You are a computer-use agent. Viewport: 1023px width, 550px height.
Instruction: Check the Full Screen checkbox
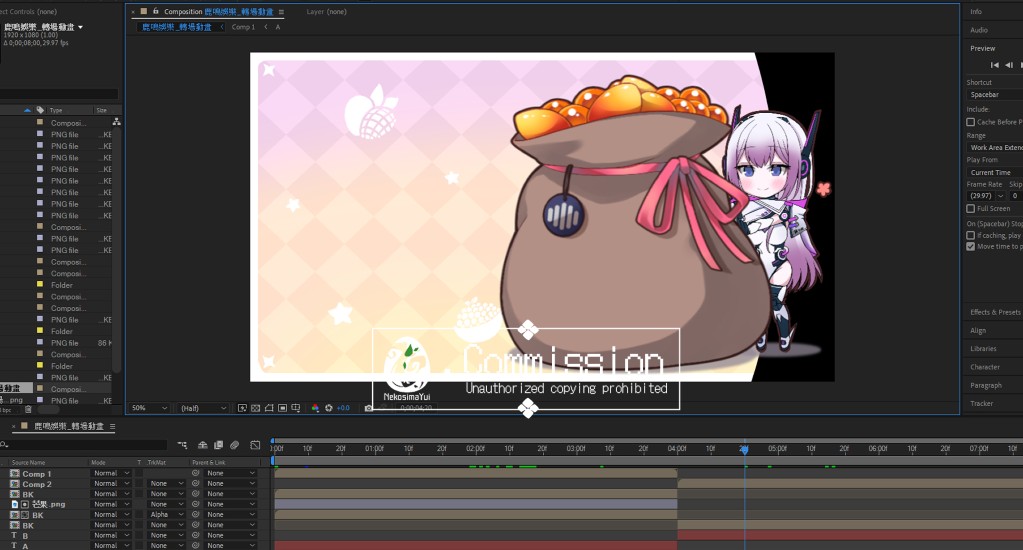click(x=971, y=209)
